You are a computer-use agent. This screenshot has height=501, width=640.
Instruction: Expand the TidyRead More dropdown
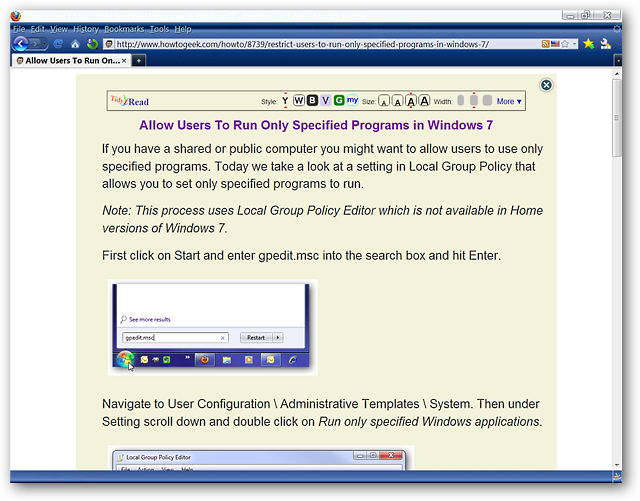click(x=509, y=101)
